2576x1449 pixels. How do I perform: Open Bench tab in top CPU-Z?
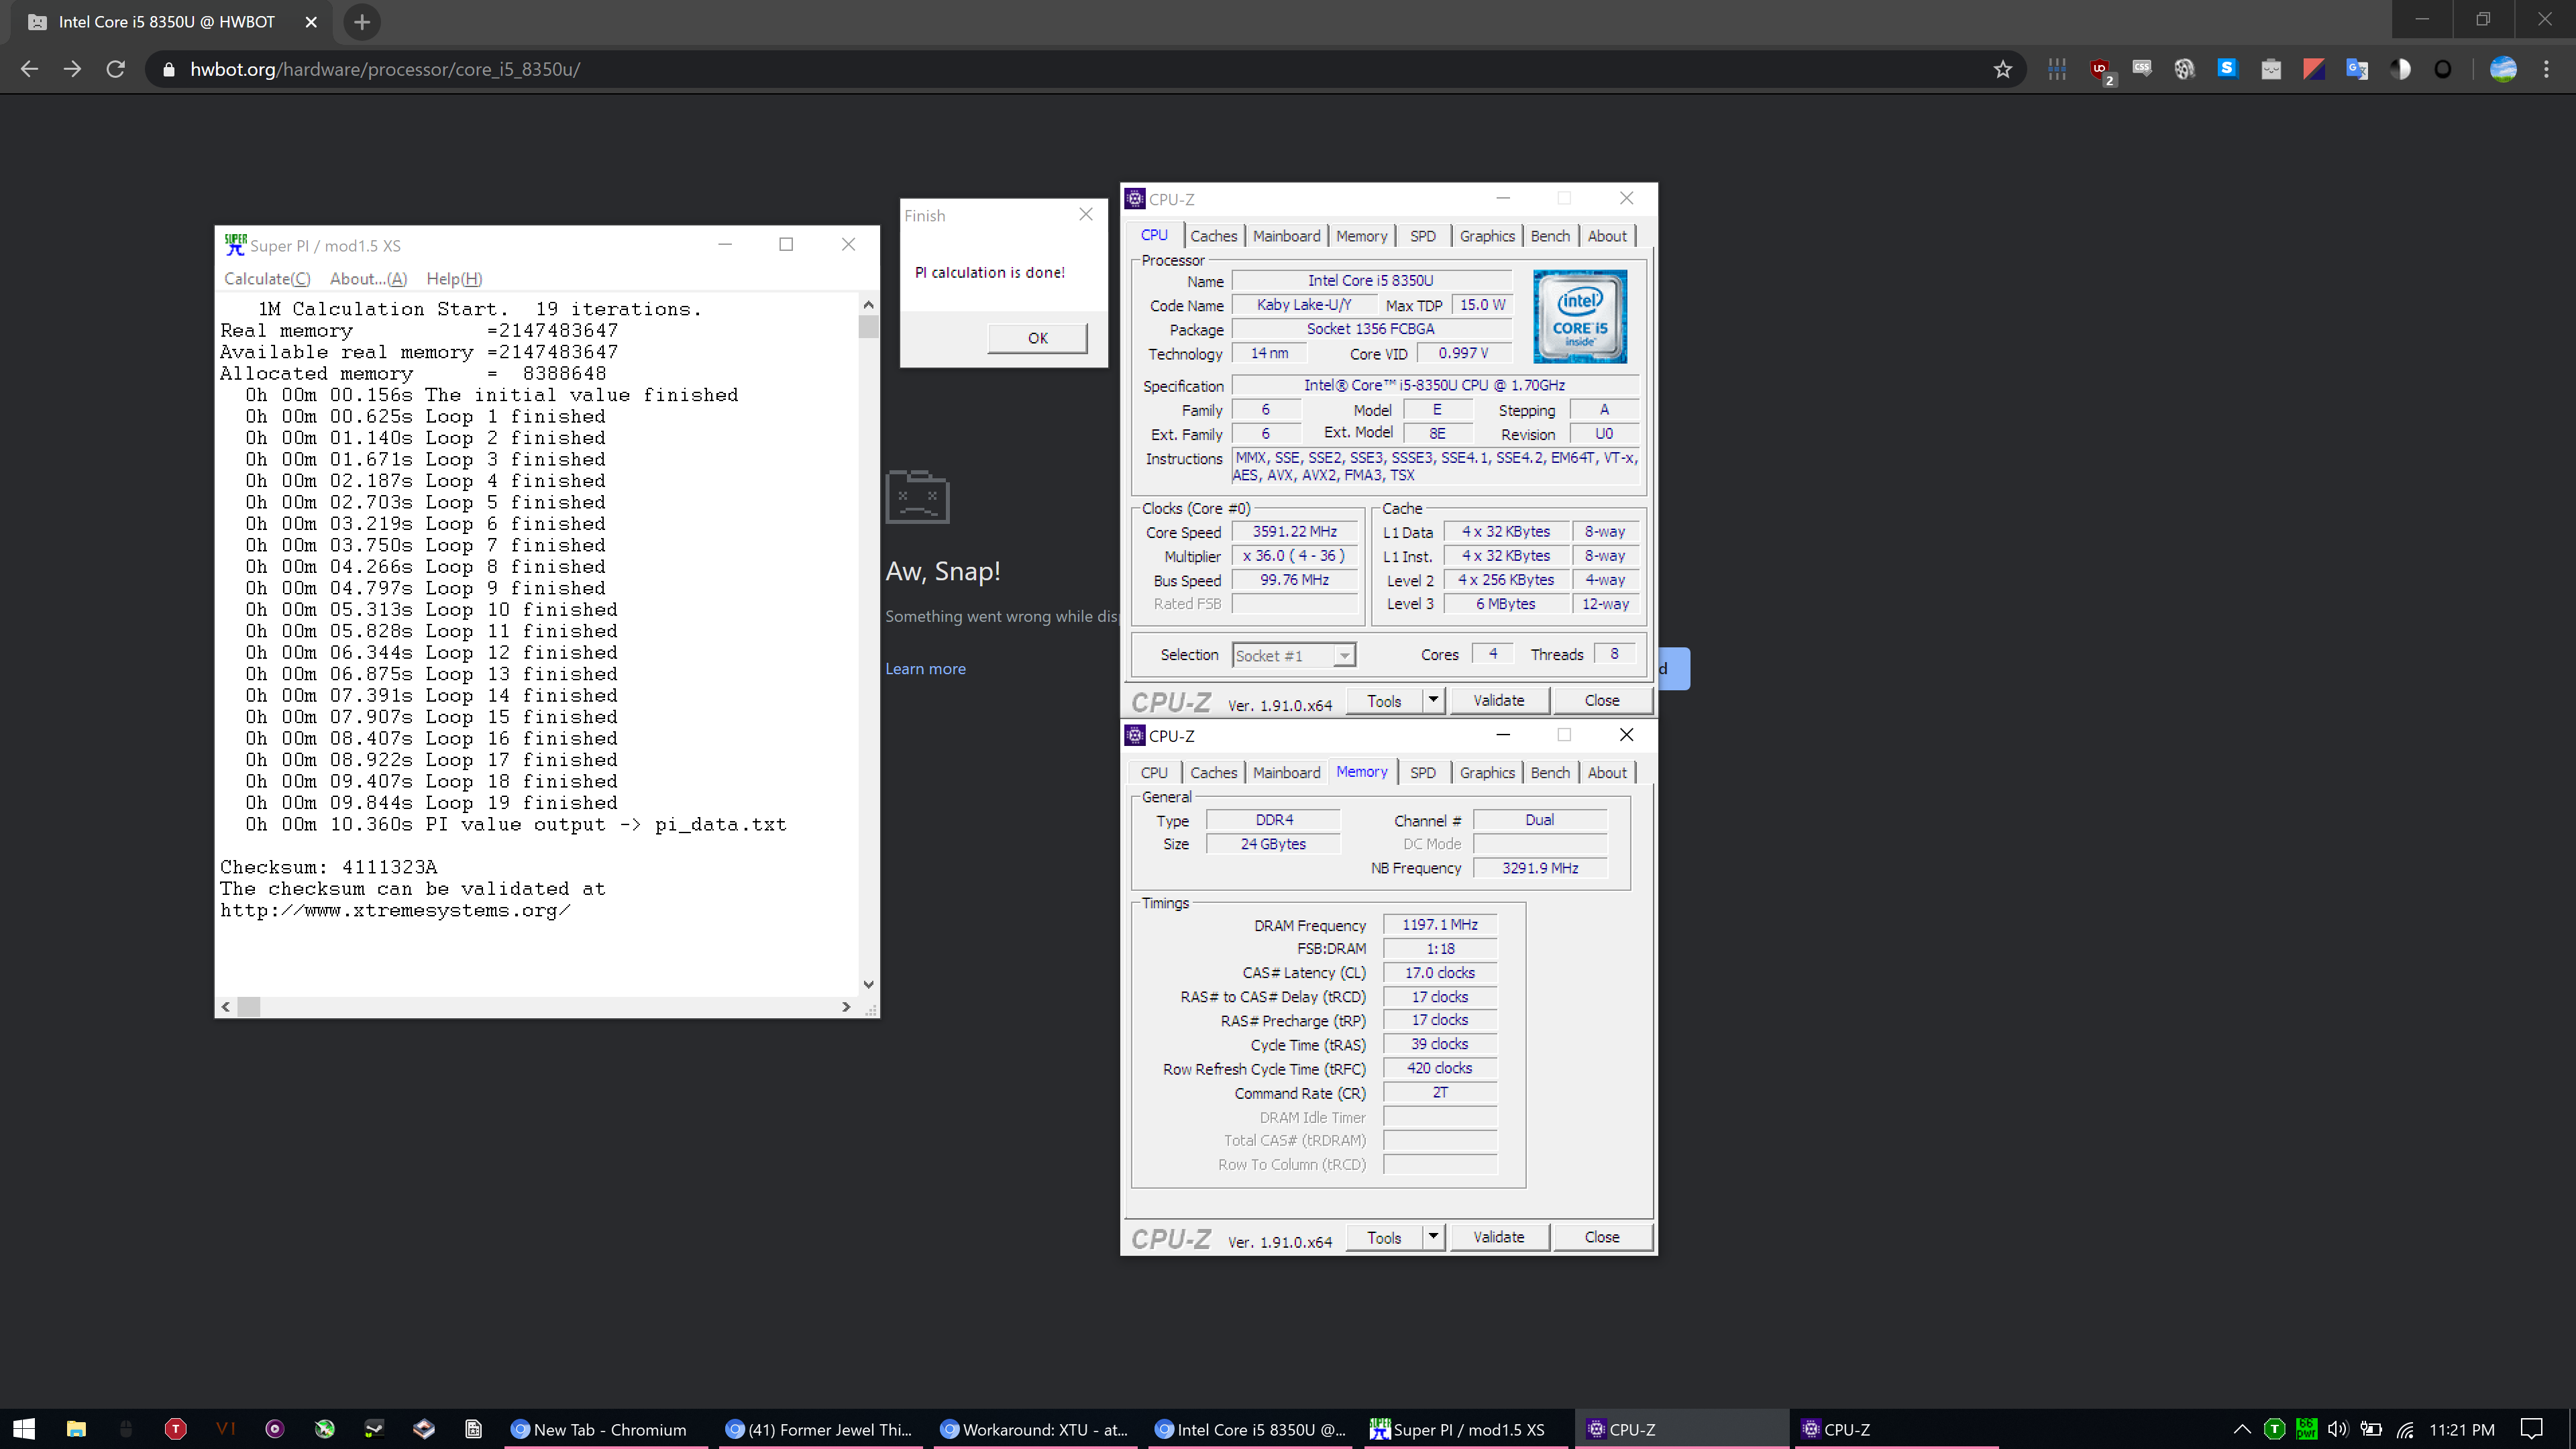(1550, 236)
